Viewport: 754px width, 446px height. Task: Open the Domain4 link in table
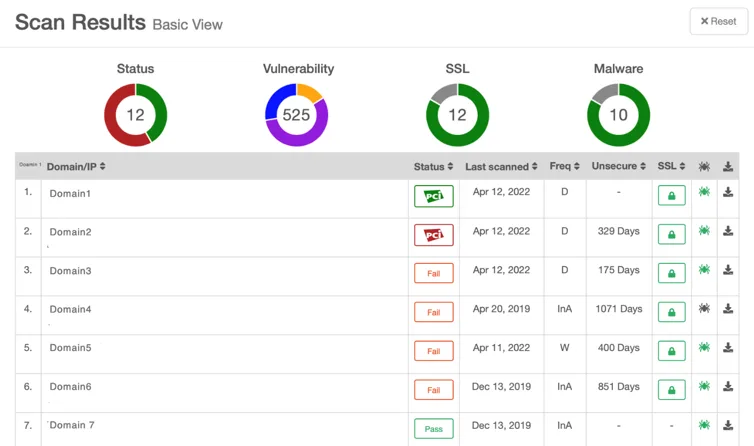pos(70,309)
